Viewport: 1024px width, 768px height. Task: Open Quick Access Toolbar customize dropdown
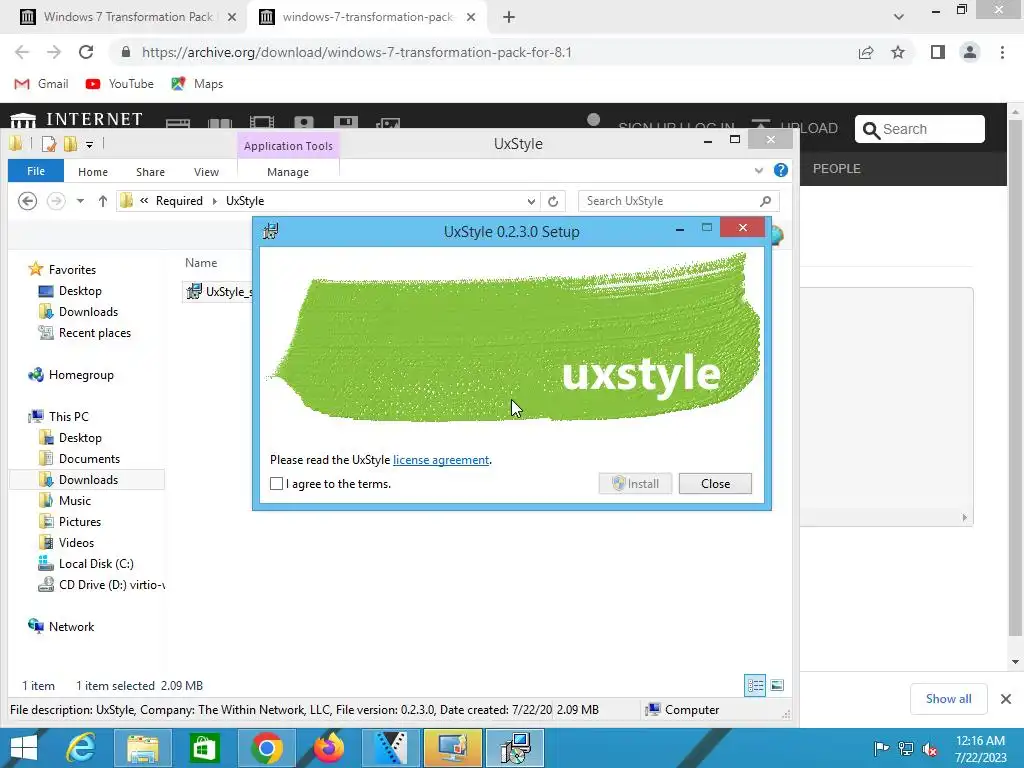click(89, 144)
